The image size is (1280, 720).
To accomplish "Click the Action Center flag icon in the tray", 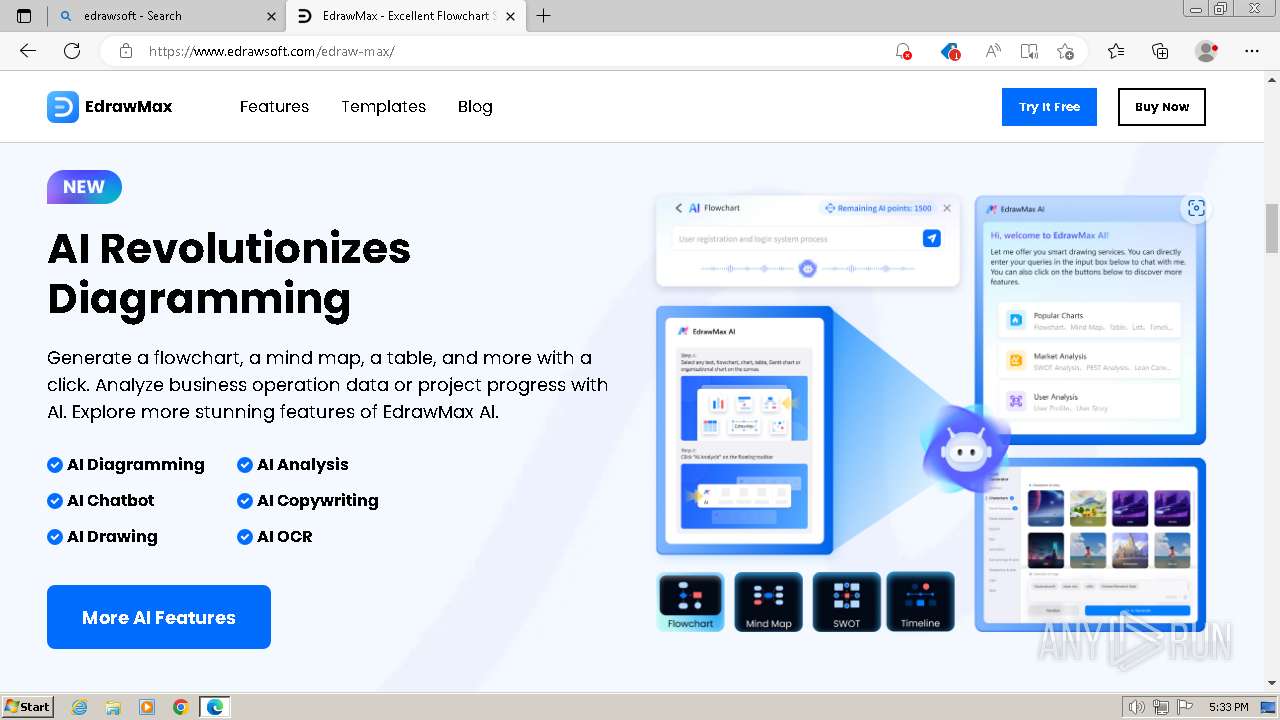I will (x=1185, y=707).
